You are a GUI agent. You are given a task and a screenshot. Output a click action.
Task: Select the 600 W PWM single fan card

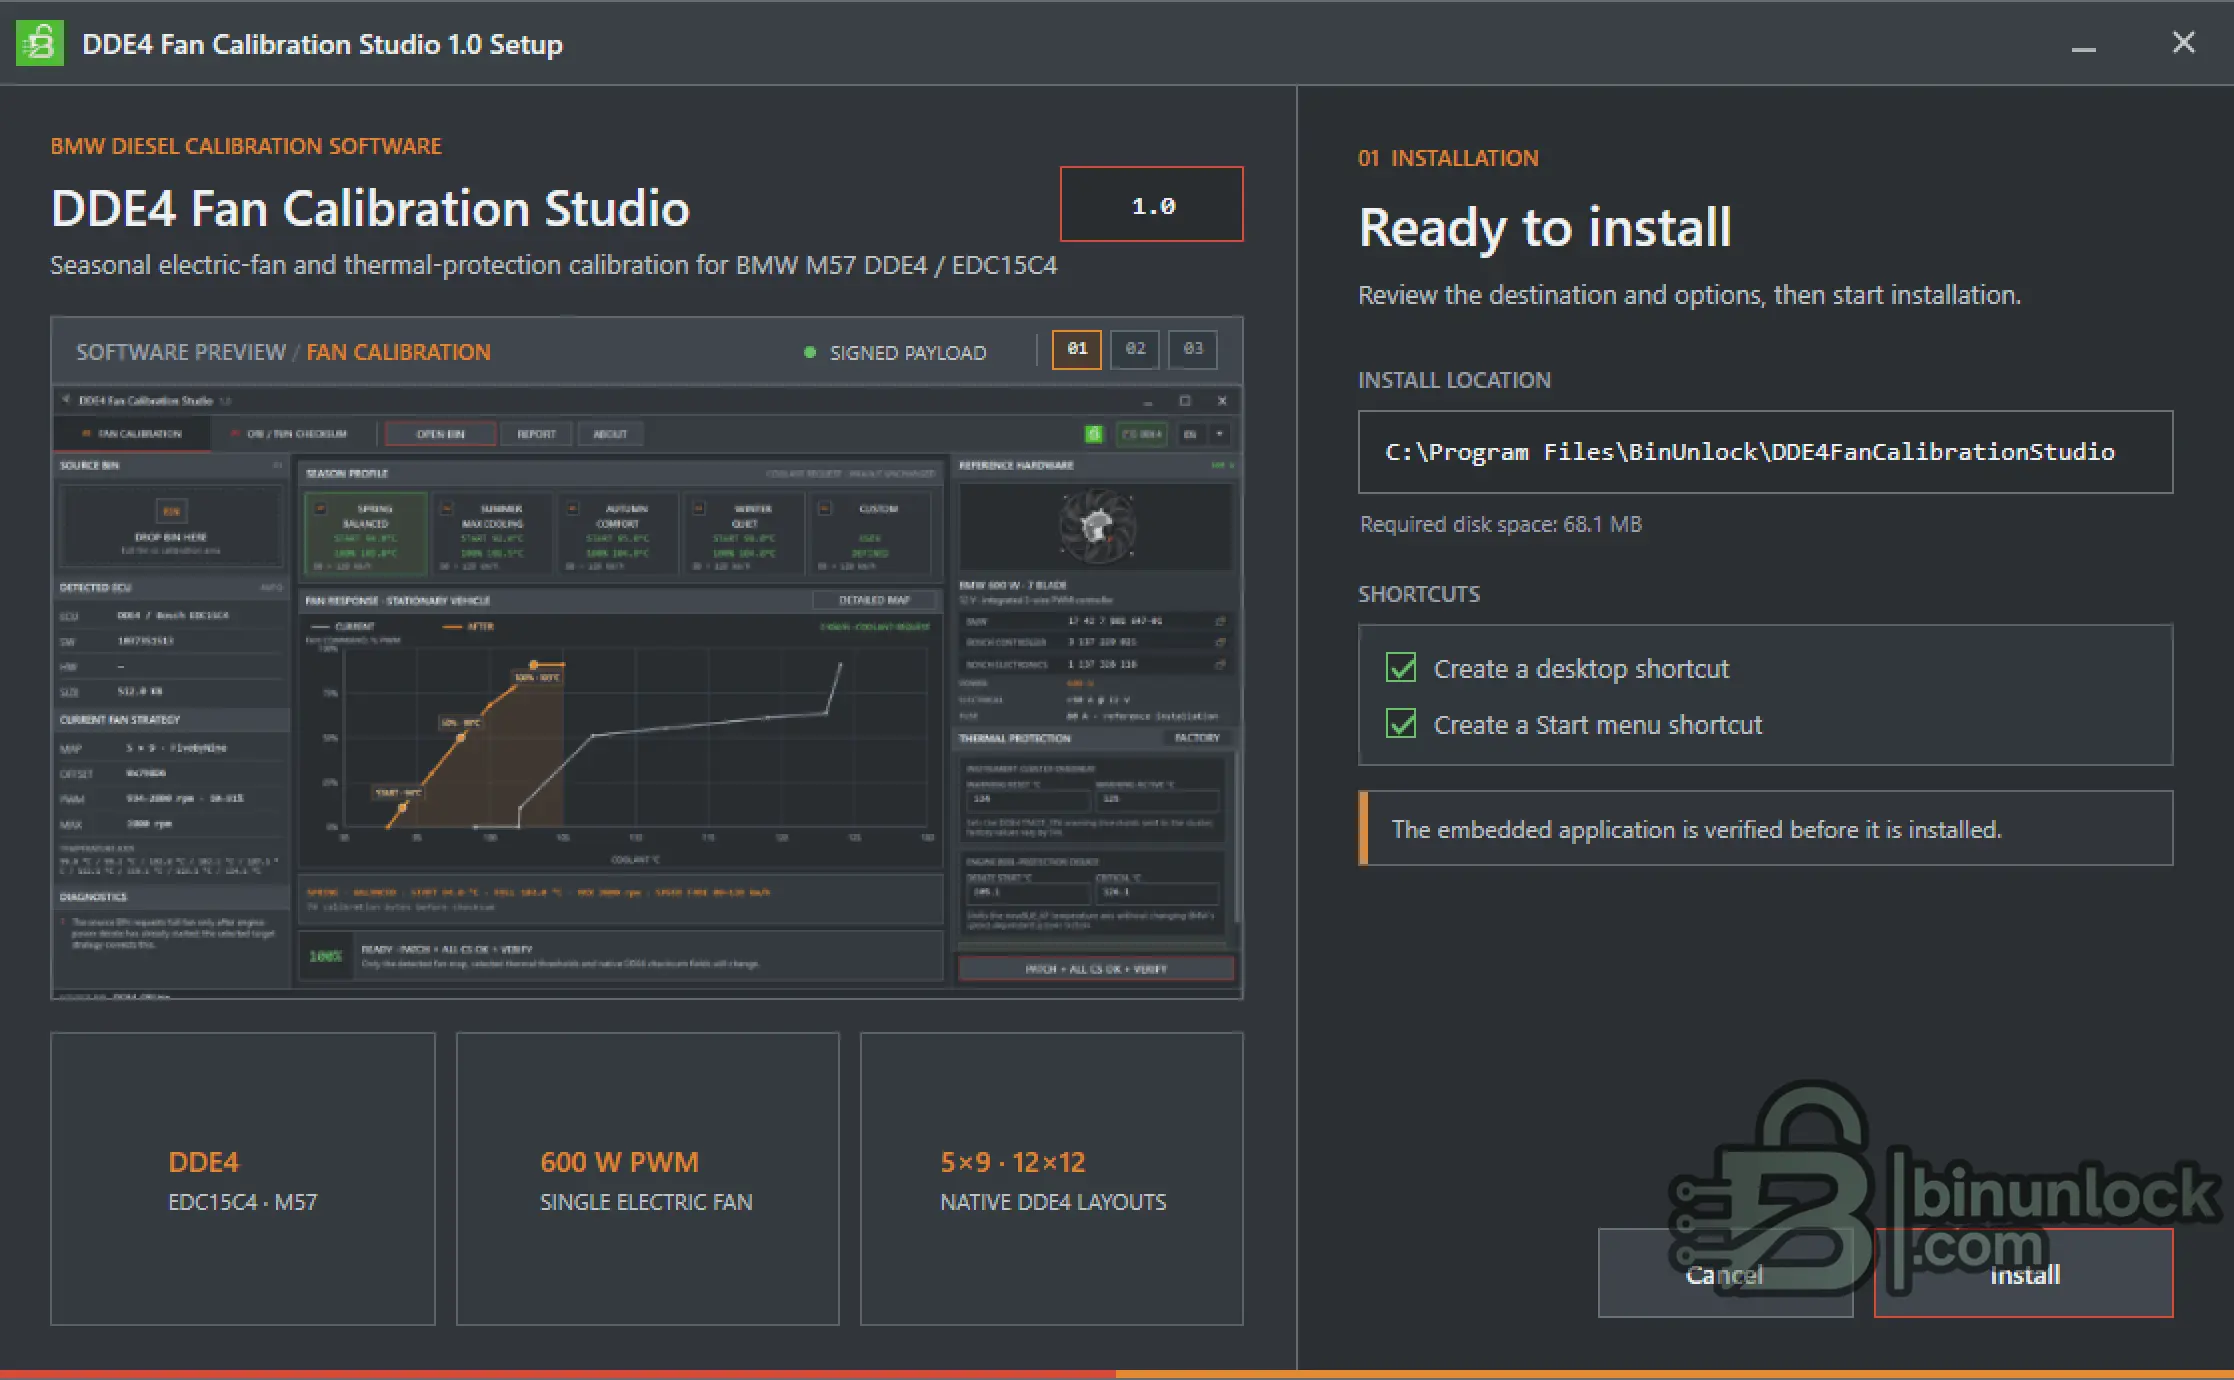point(648,1179)
